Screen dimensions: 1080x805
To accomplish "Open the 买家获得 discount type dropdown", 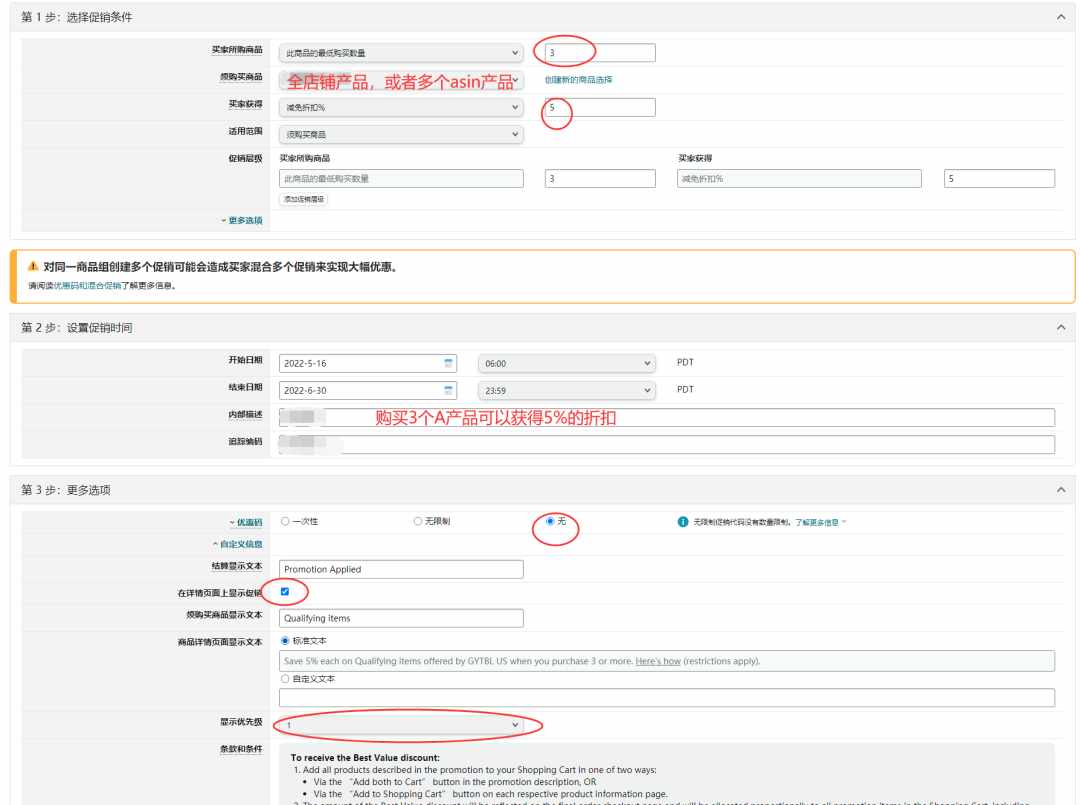I will pos(401,107).
